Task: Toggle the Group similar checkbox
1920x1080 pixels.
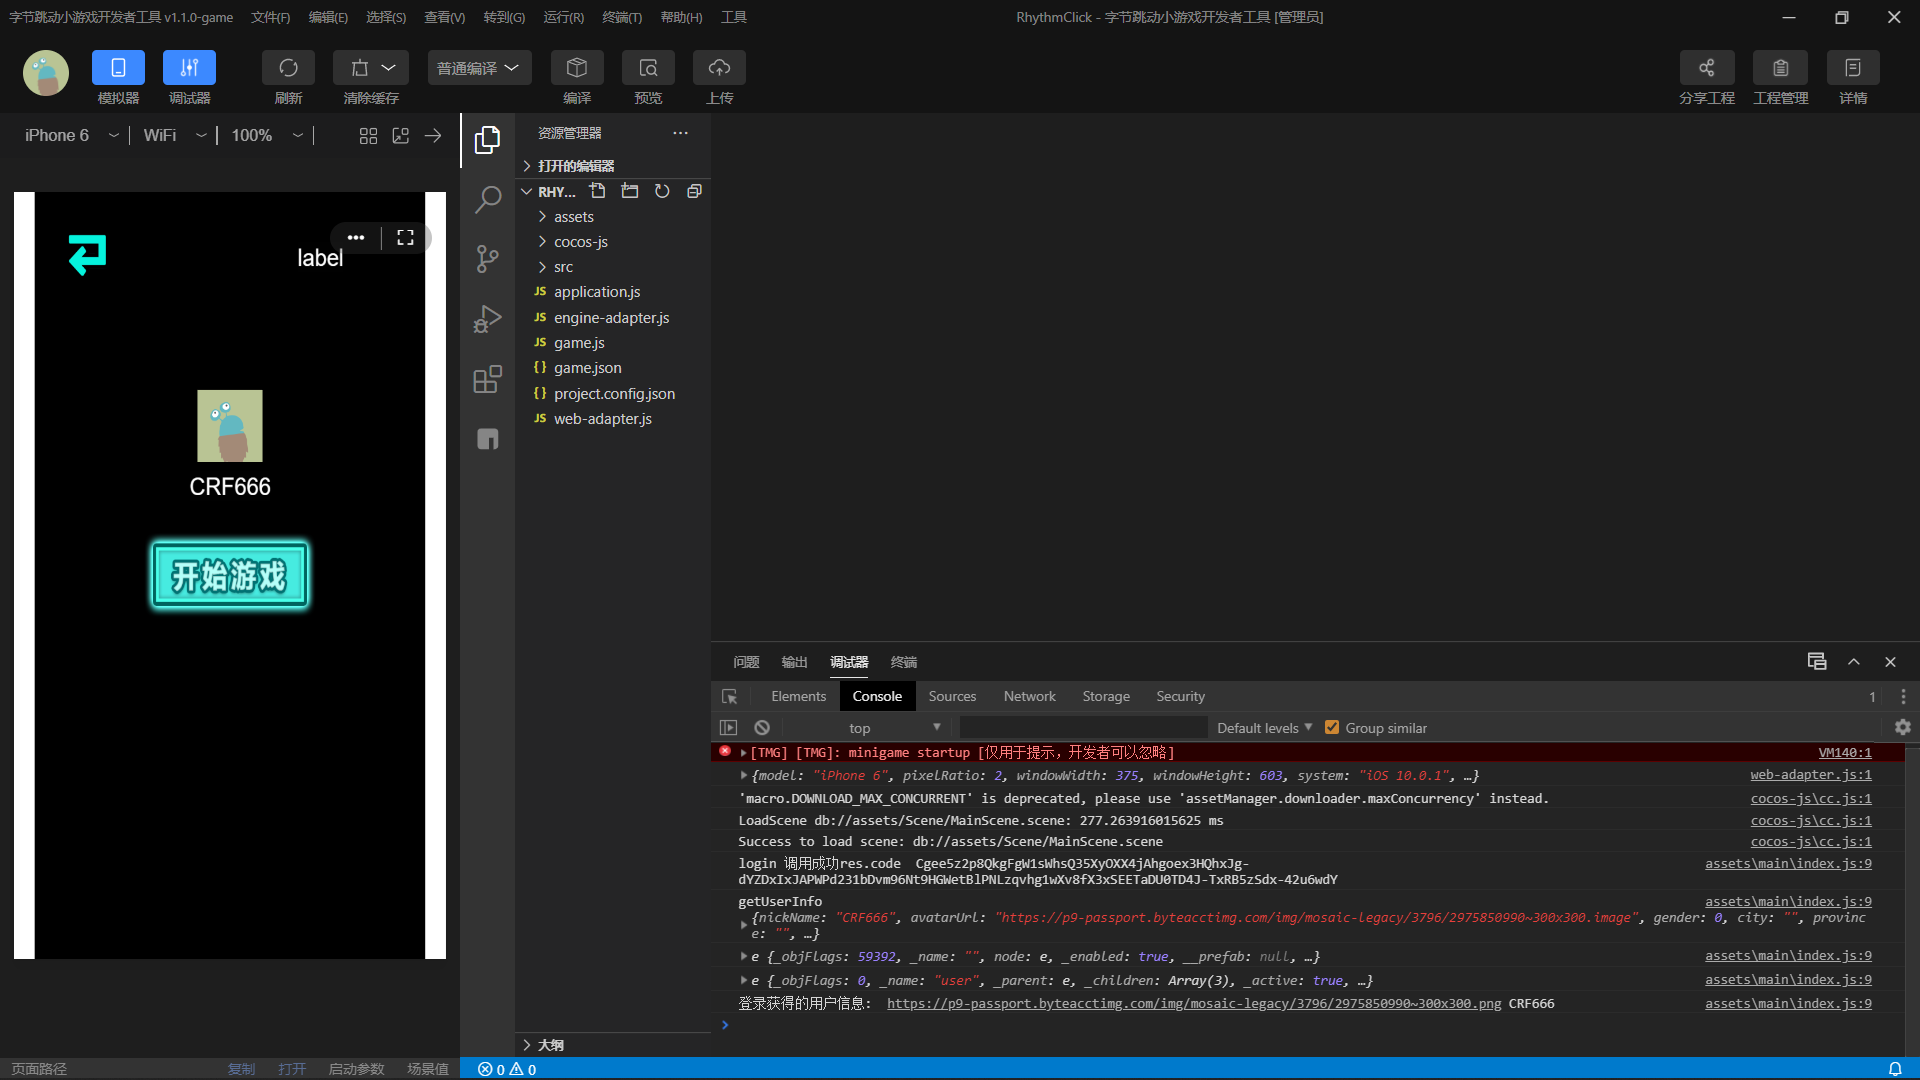Action: point(1332,728)
